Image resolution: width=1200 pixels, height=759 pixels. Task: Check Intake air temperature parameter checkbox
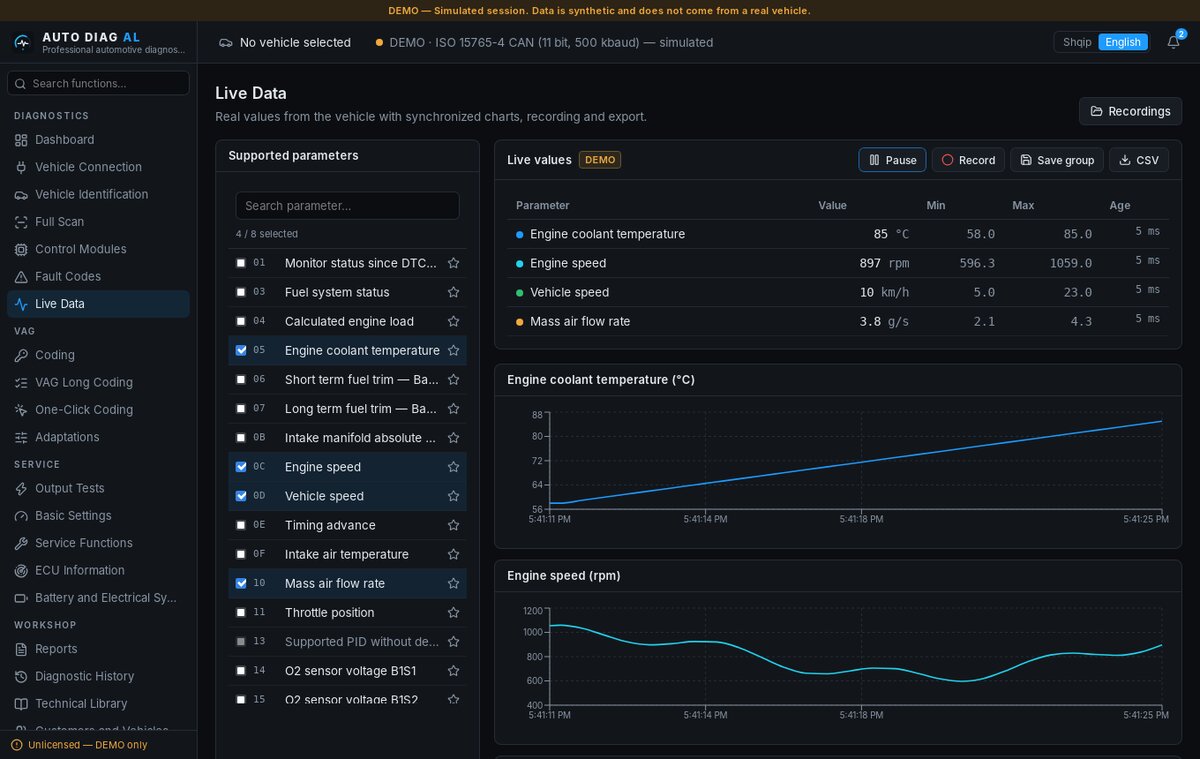coord(241,554)
